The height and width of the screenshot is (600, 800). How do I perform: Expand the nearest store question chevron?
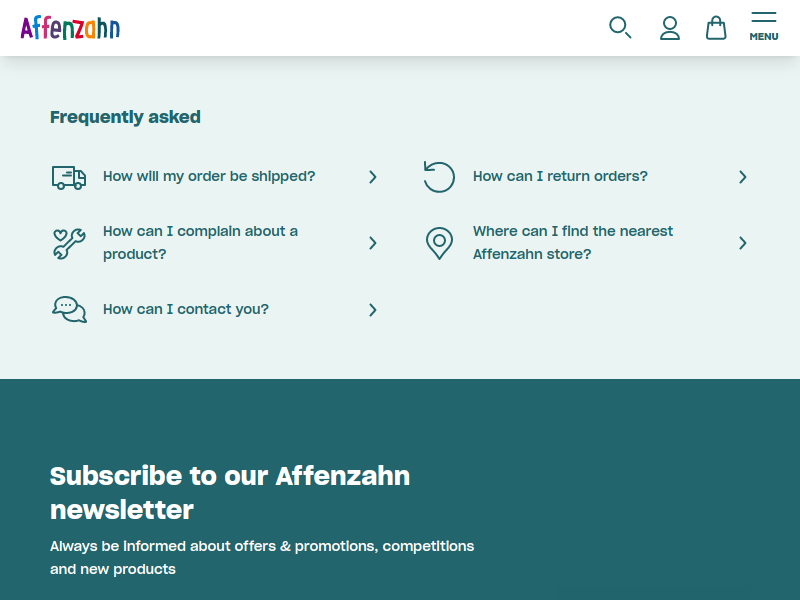pos(743,243)
